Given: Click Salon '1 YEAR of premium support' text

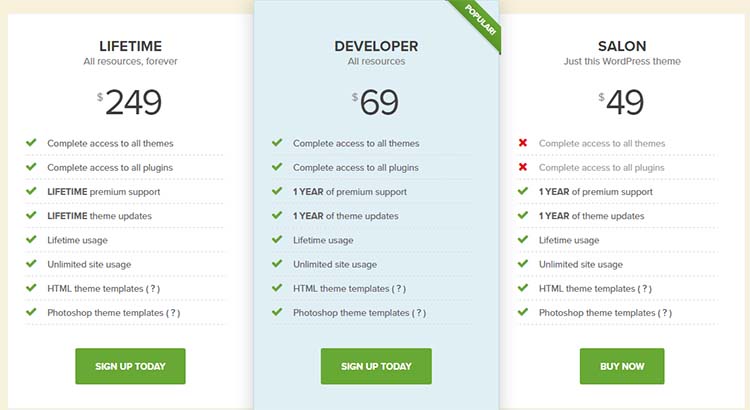Looking at the screenshot, I should click(x=596, y=192).
